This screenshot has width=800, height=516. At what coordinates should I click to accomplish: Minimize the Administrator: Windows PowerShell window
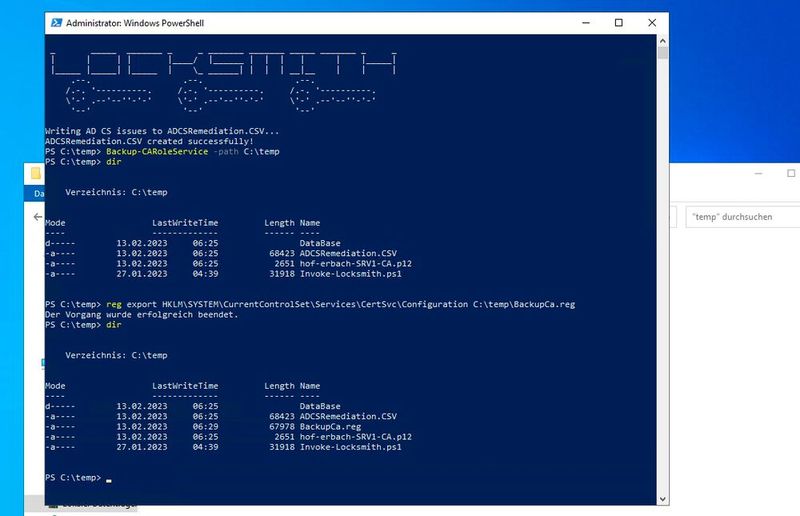tap(586, 23)
